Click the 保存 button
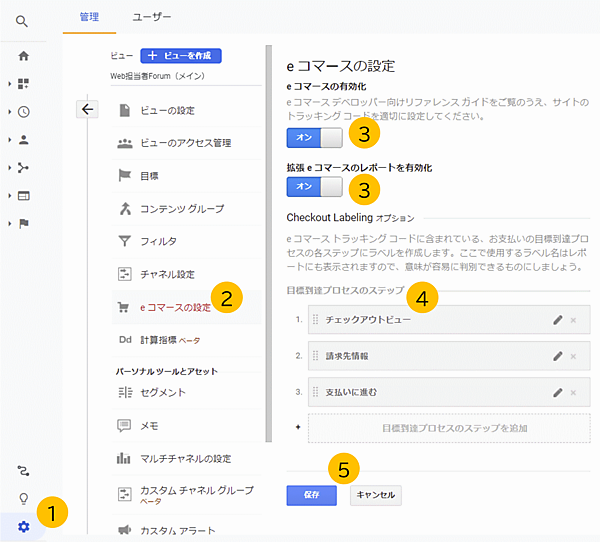Image resolution: width=600 pixels, height=542 pixels. click(x=311, y=494)
